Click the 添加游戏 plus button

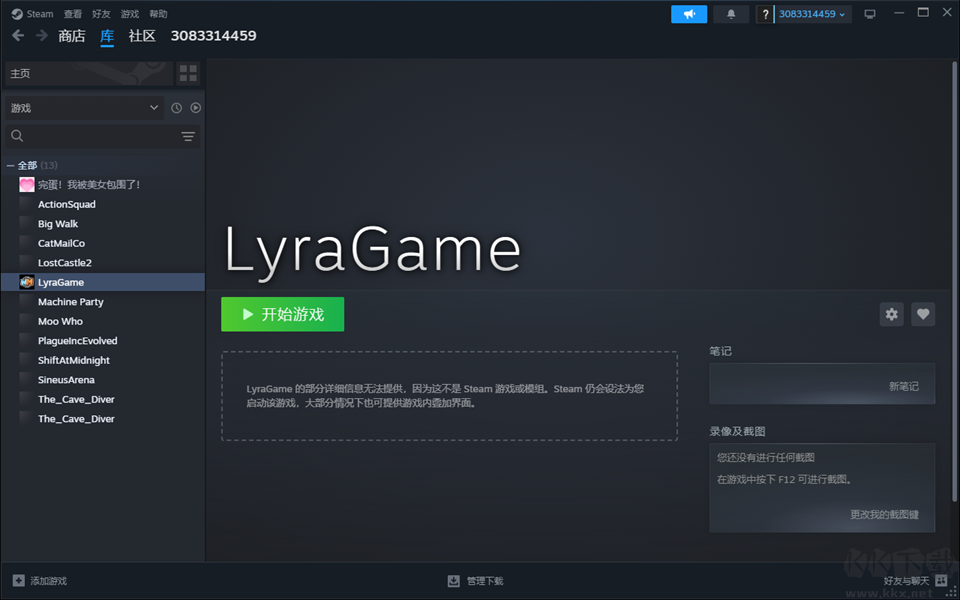click(x=40, y=581)
